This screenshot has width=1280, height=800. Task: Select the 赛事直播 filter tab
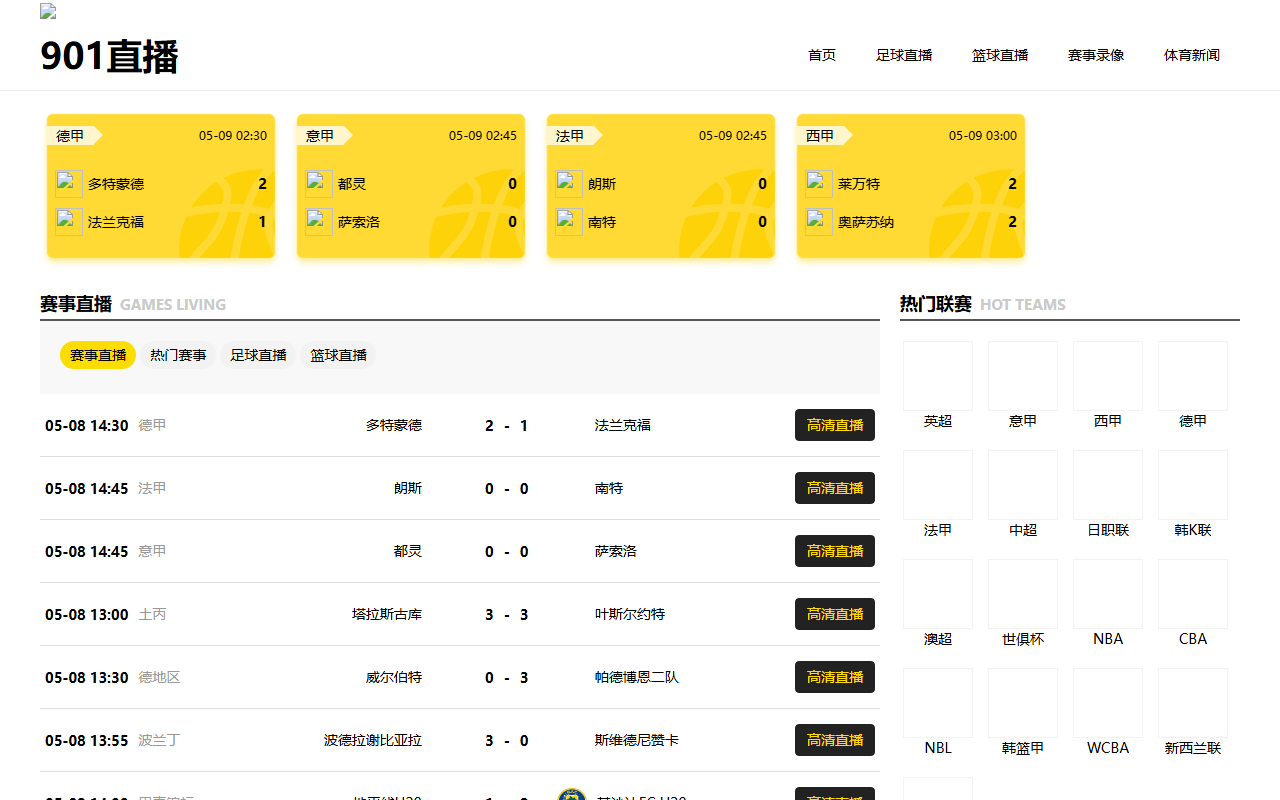[x=98, y=355]
